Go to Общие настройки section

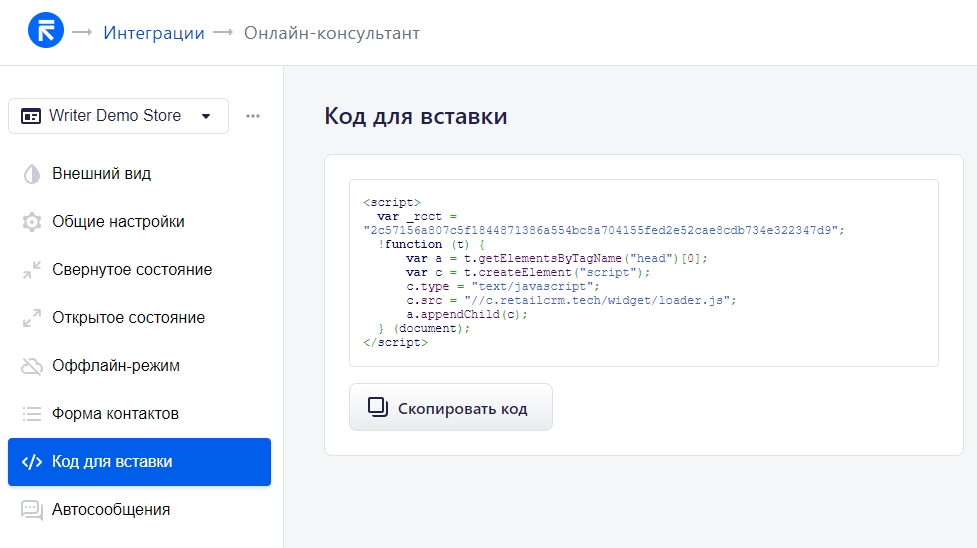[118, 222]
